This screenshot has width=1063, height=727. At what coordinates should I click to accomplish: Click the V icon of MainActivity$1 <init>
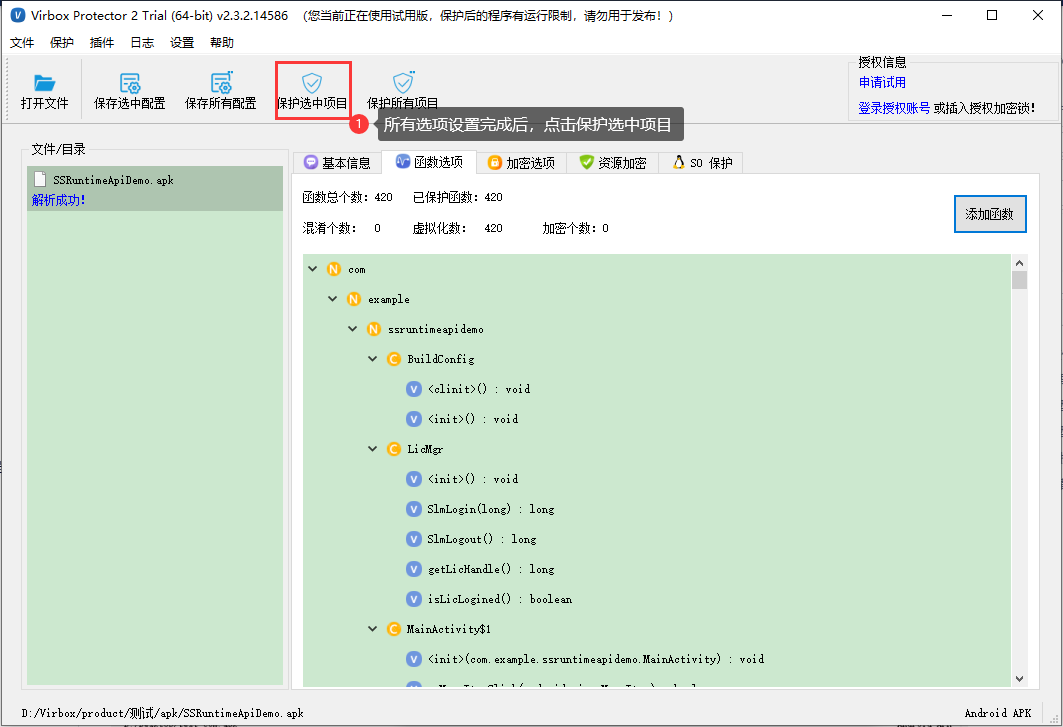414,659
